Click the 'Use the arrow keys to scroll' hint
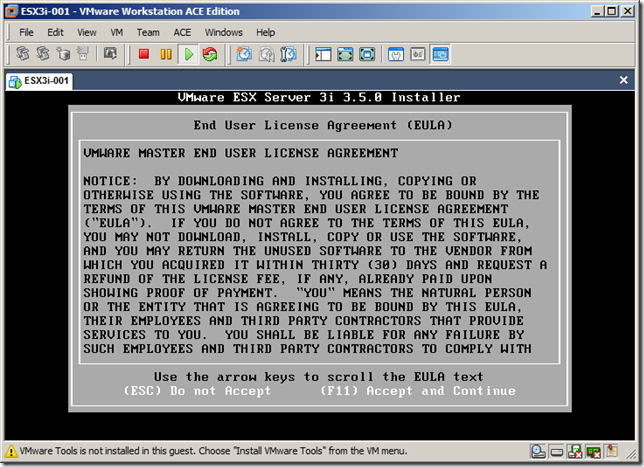644x467 pixels. coord(319,377)
